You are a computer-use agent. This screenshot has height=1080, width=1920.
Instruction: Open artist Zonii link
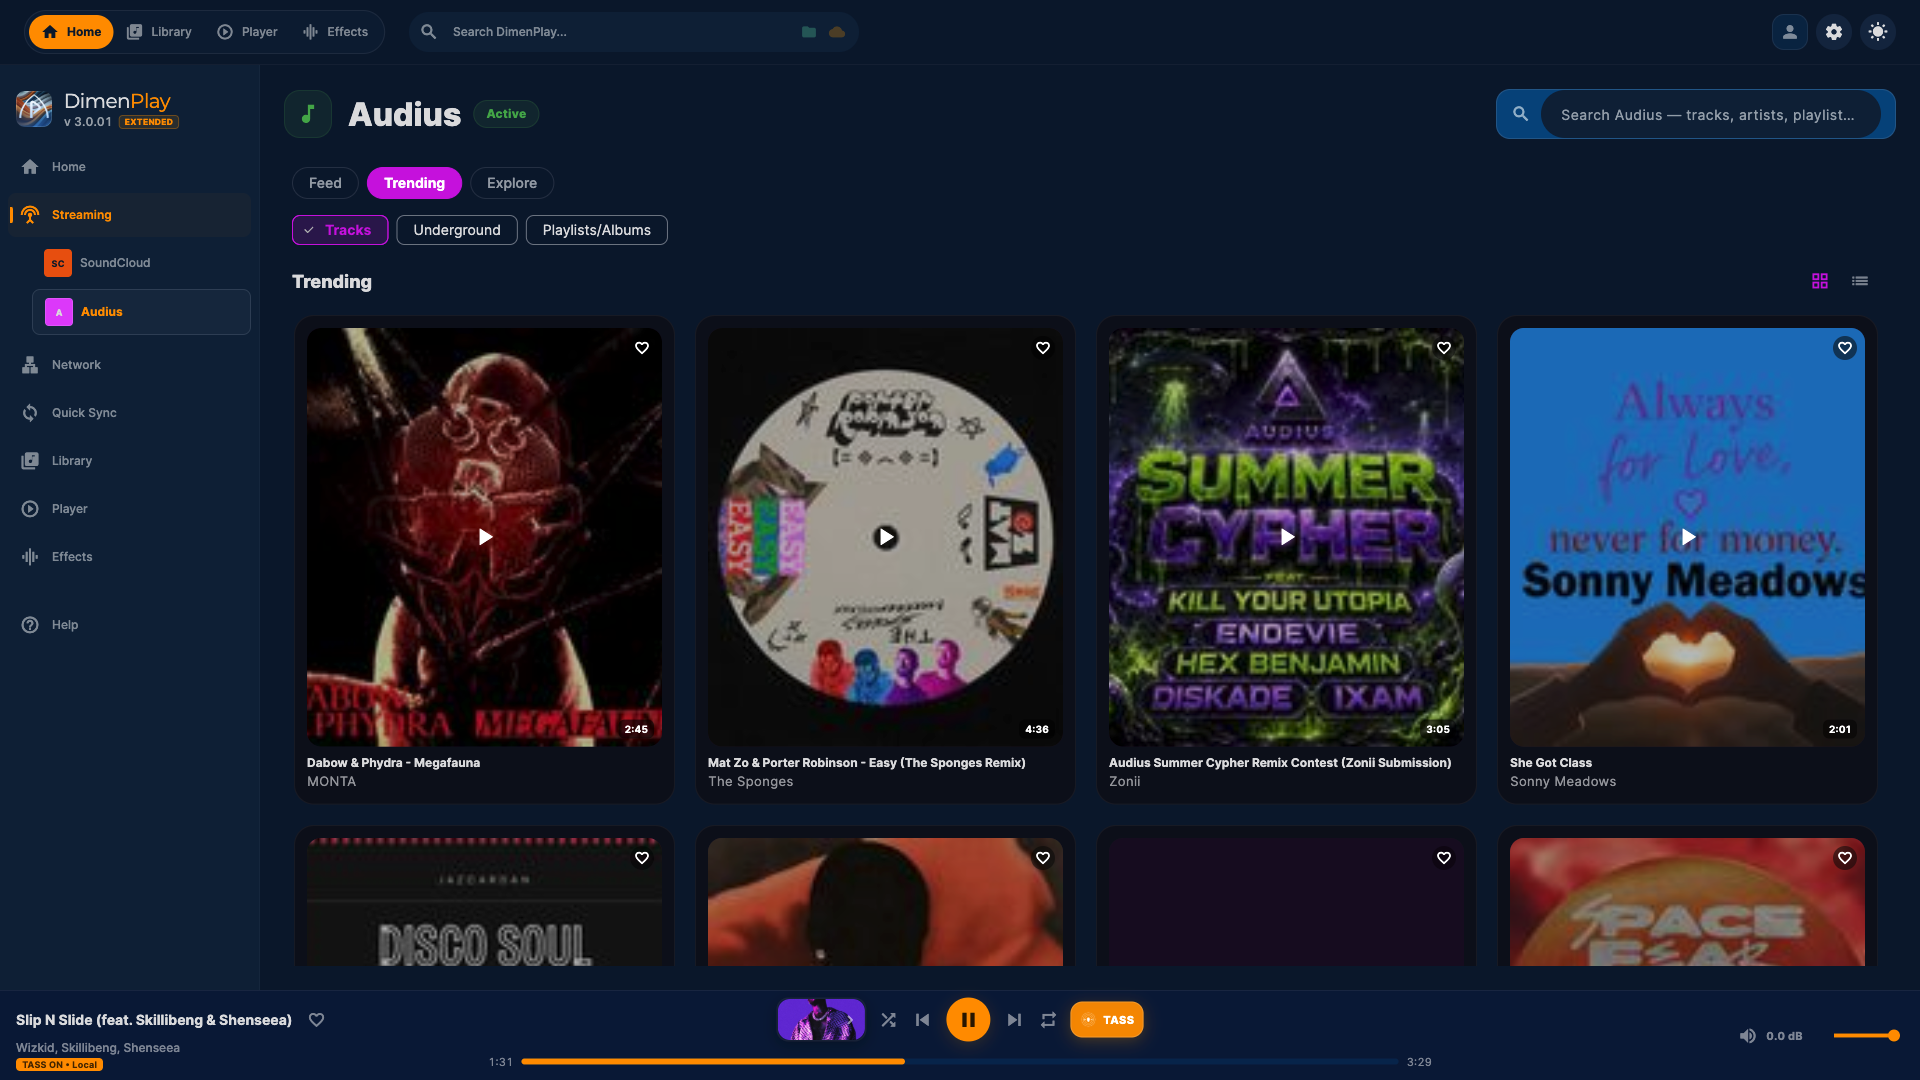[1124, 782]
